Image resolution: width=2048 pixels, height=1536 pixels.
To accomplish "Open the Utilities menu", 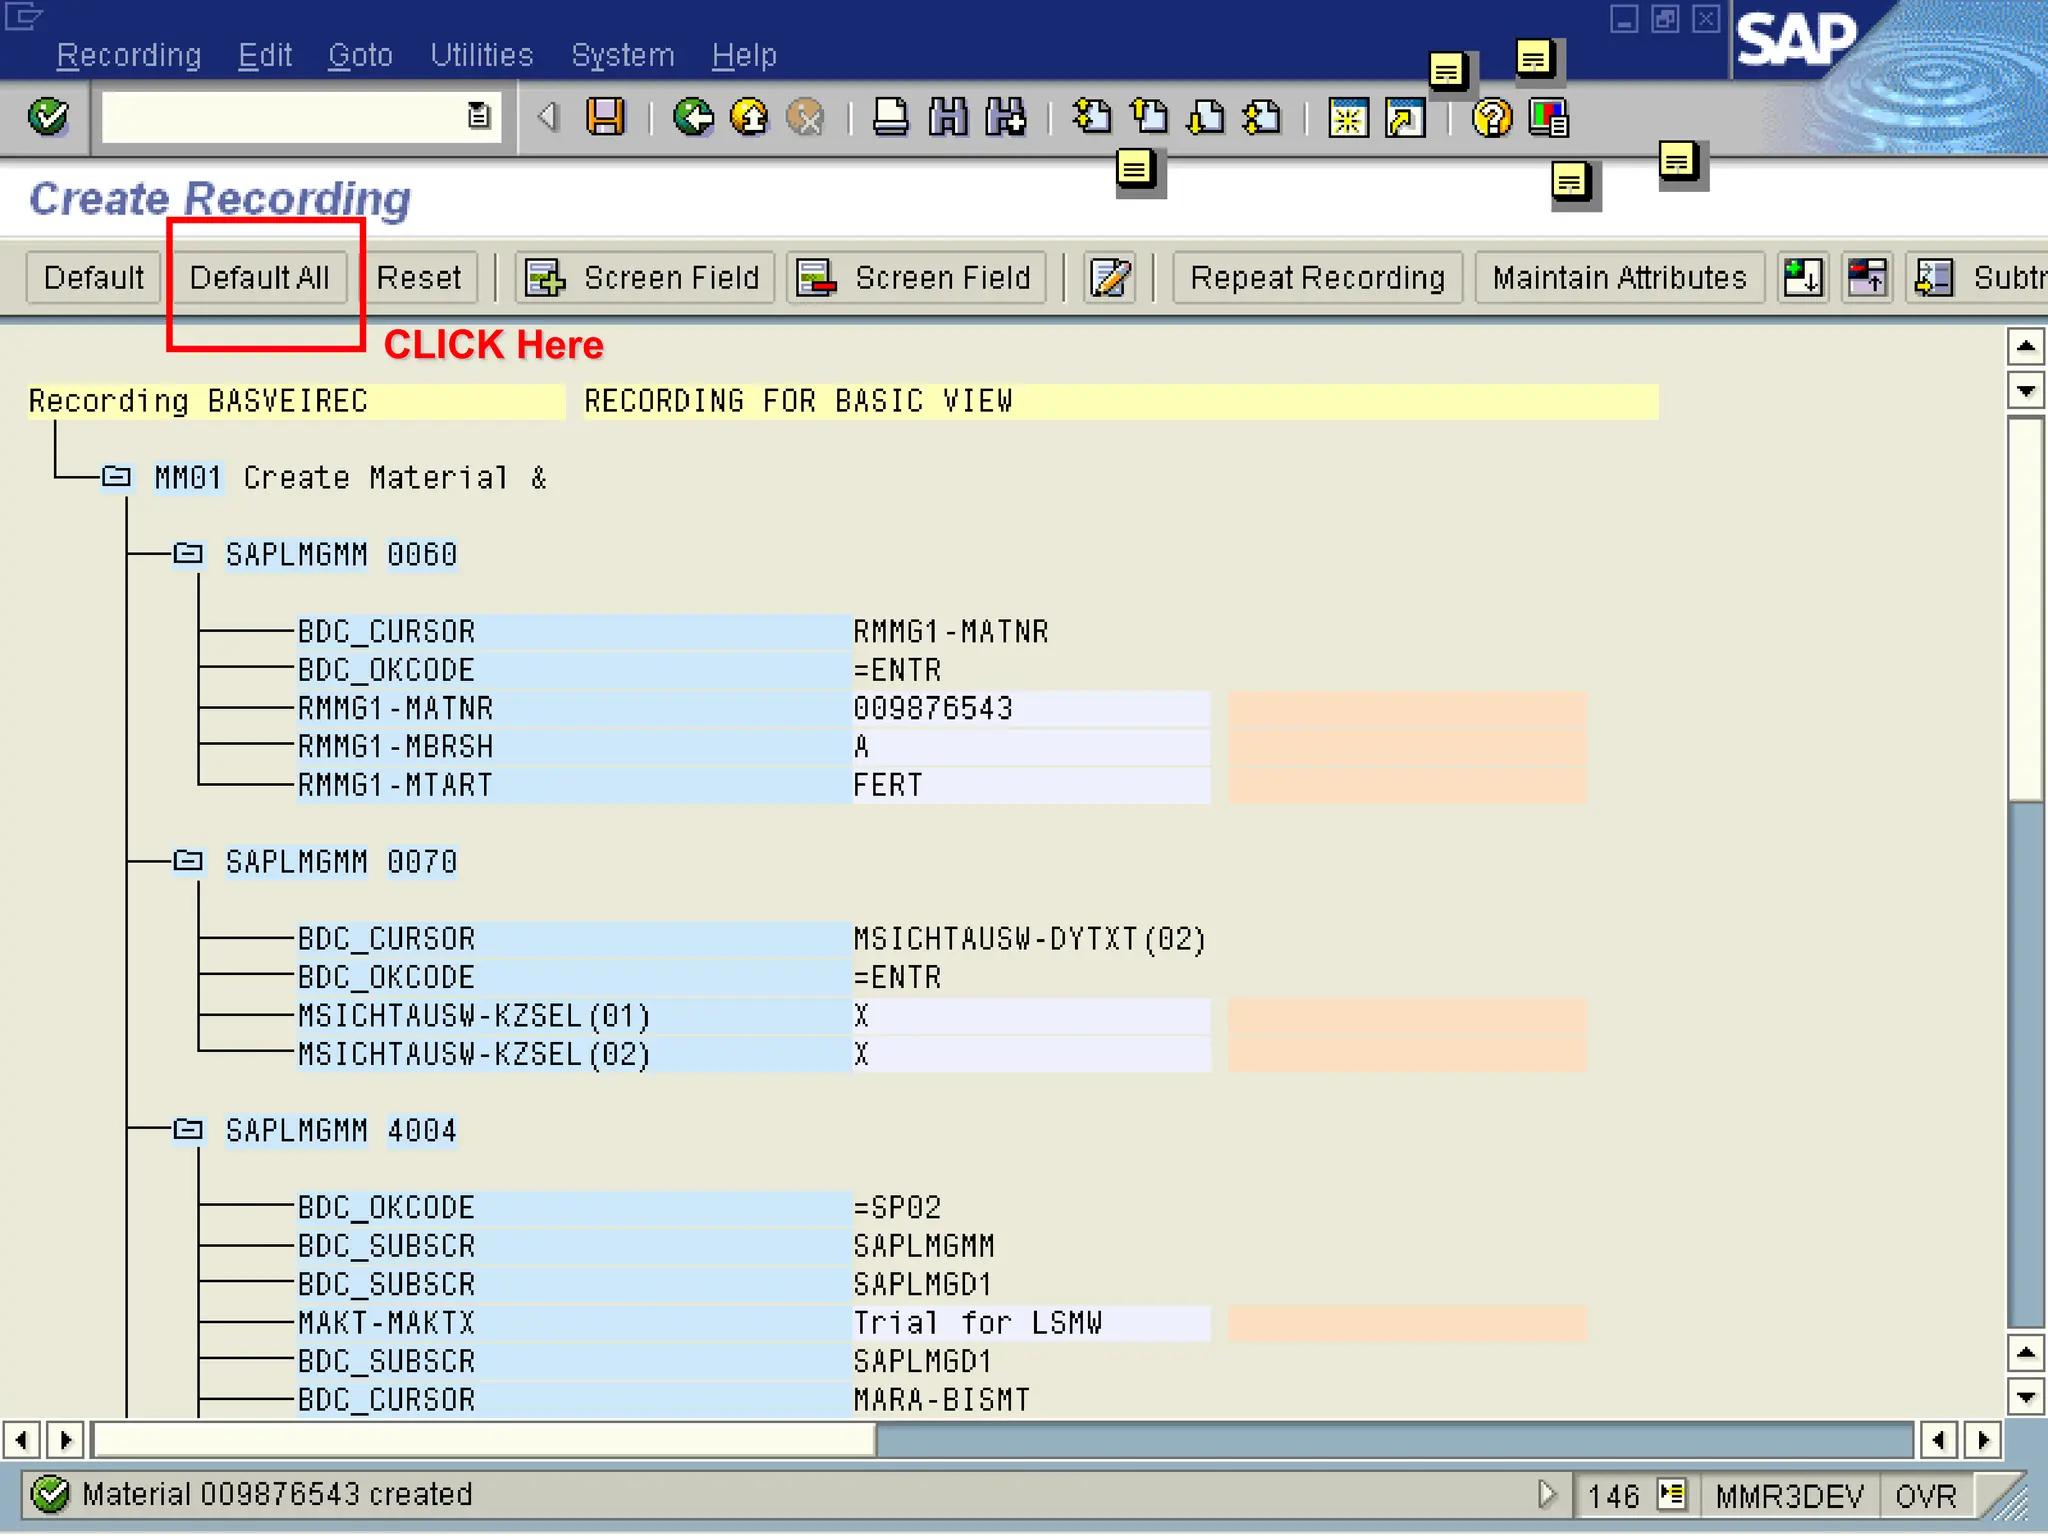I will coord(481,55).
